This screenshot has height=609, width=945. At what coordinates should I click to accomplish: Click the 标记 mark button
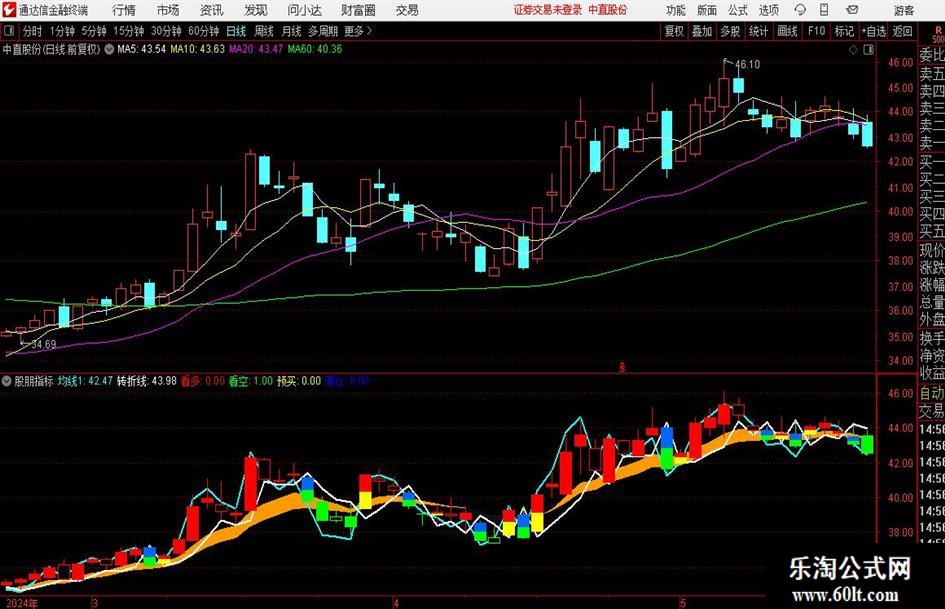[844, 31]
